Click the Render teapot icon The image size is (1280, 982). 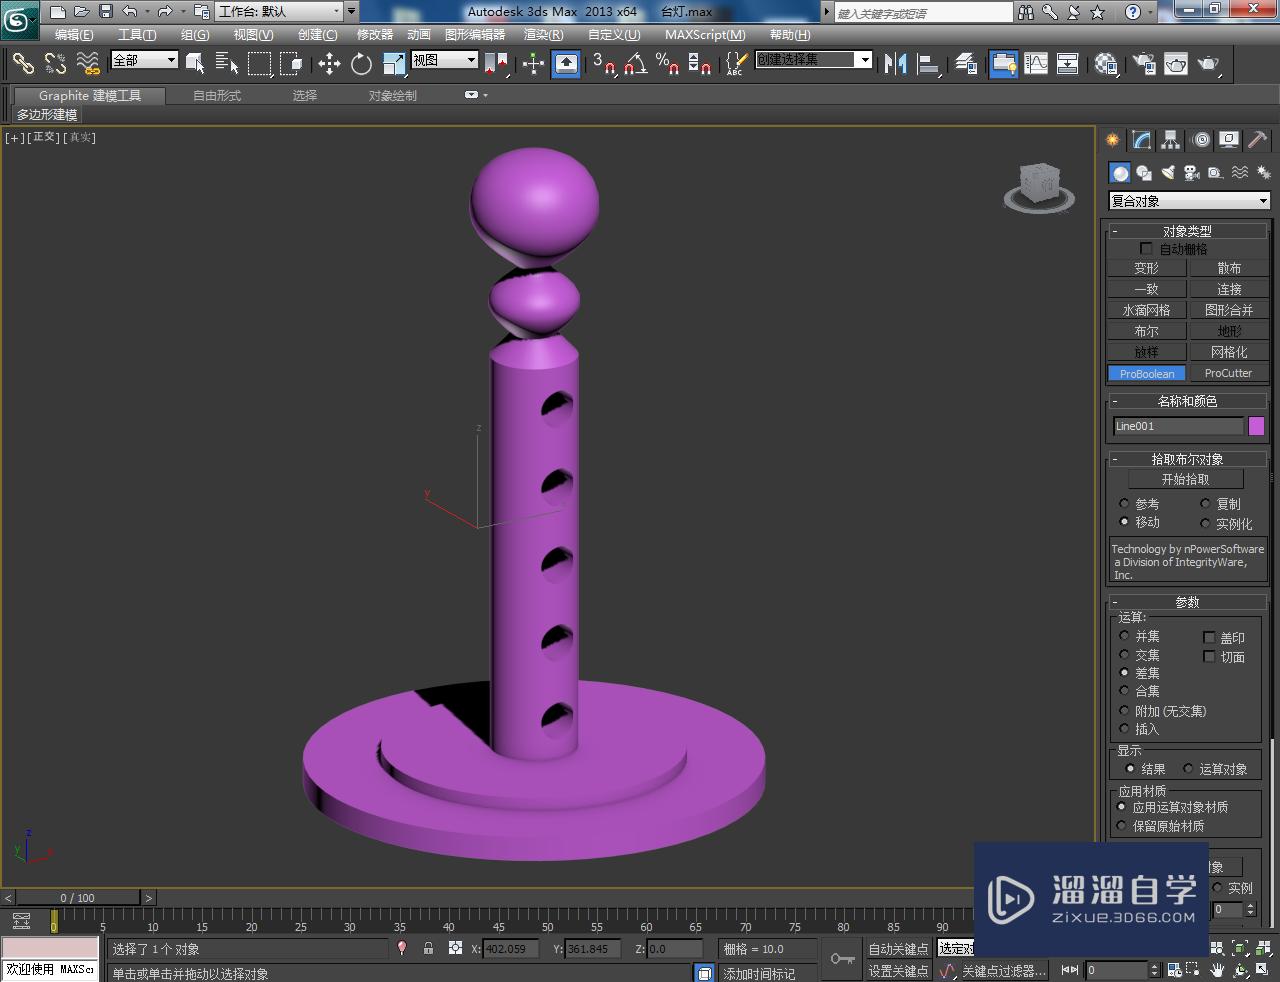(x=1209, y=64)
